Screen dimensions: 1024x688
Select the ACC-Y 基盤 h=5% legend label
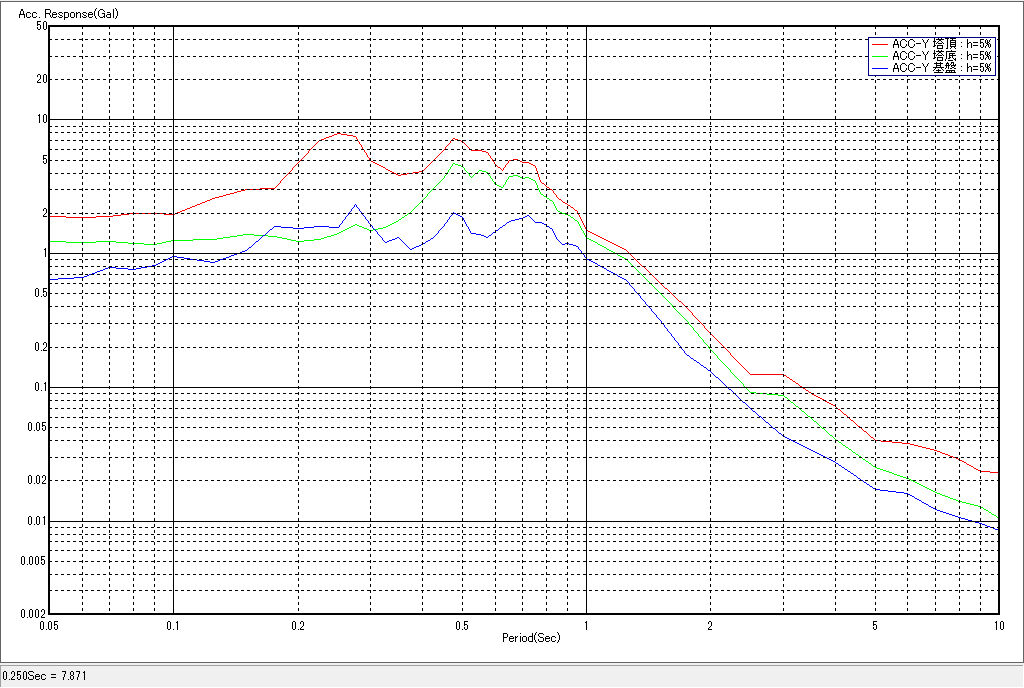point(941,68)
